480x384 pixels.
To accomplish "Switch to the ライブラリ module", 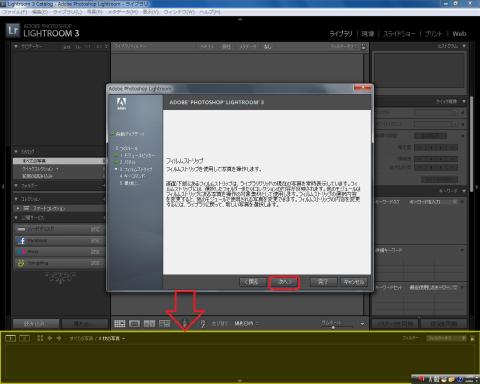I will tap(341, 34).
